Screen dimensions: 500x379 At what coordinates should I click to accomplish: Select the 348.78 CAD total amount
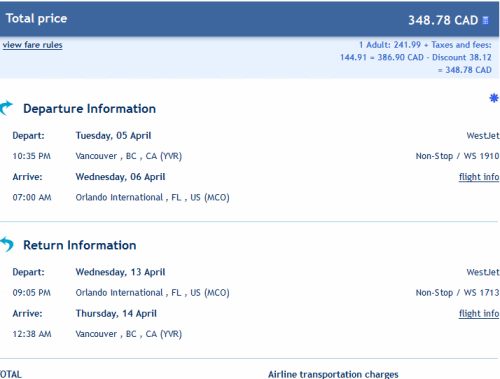point(443,20)
